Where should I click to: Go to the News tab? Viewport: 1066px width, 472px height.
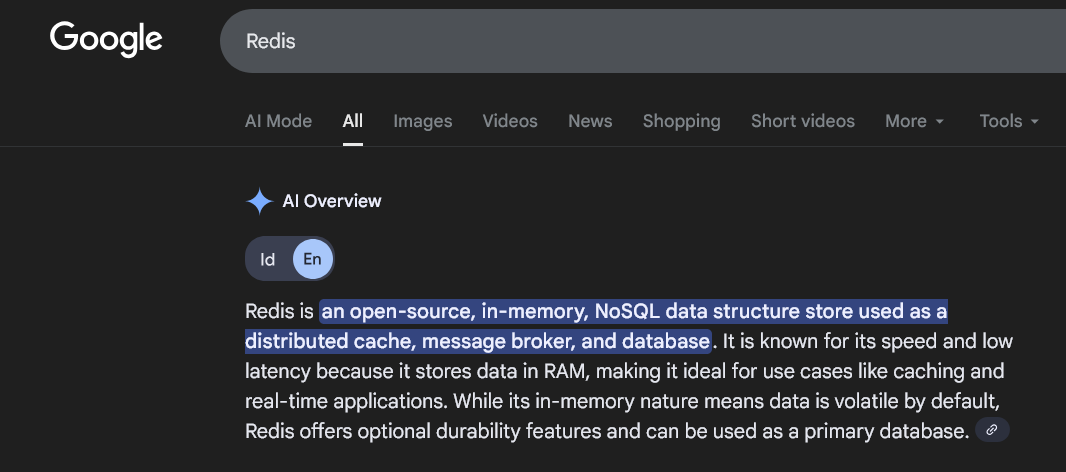(590, 121)
